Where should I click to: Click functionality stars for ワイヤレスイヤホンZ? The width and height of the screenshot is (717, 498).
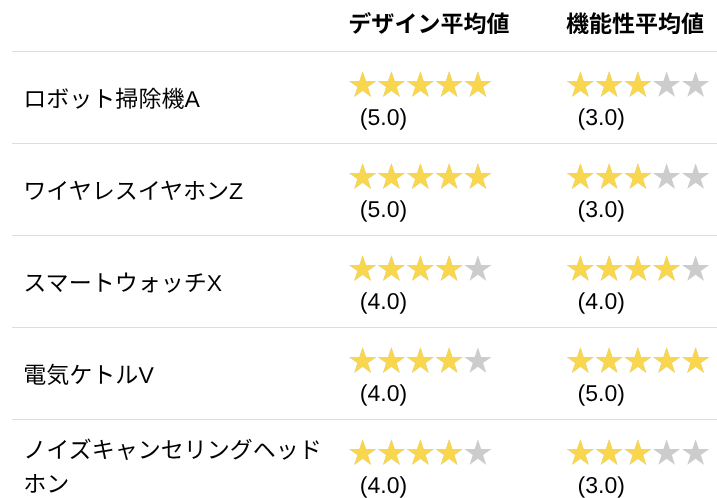[637, 177]
